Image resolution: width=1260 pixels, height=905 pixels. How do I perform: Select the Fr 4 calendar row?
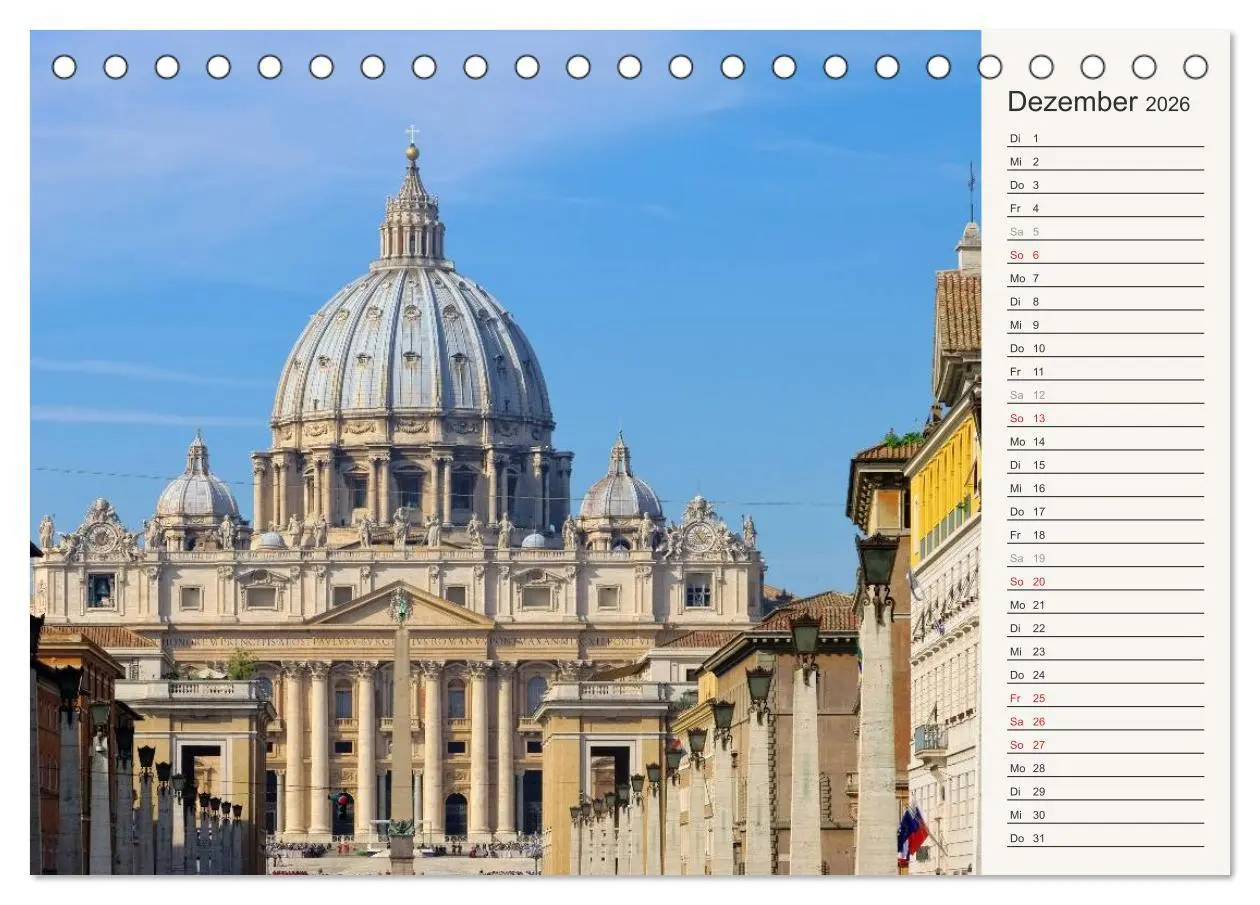[x=1105, y=208]
